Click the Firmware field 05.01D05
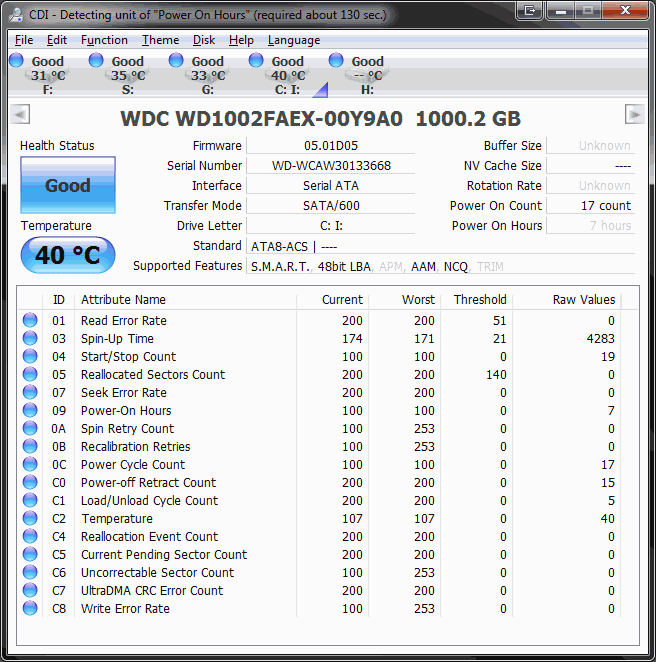 click(331, 146)
